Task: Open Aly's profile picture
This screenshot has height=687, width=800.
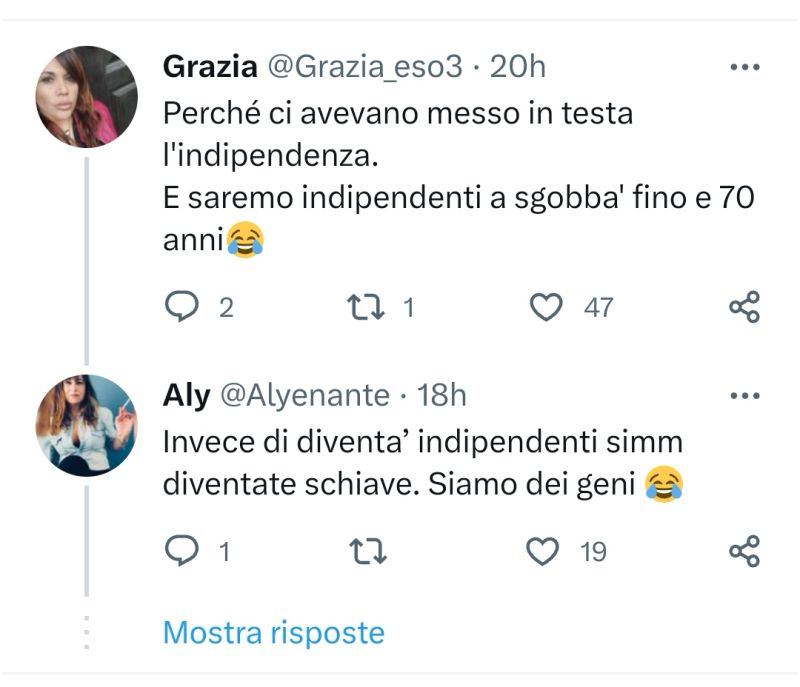Action: click(86, 425)
